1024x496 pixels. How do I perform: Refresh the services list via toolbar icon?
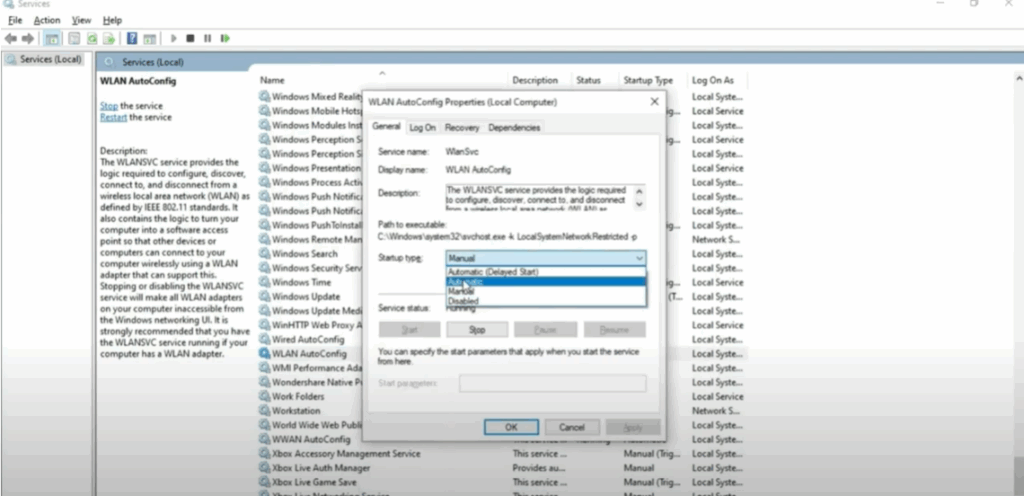pos(92,39)
